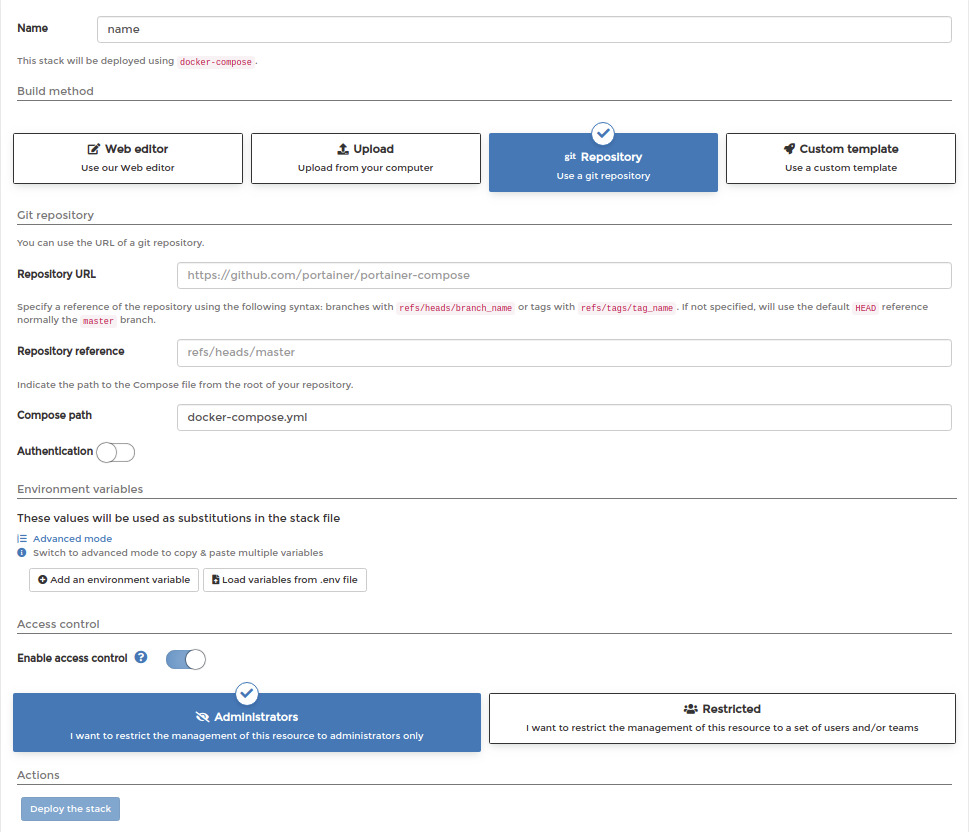Click the HEAD code snippet
The width and height of the screenshot is (969, 832).
click(865, 308)
